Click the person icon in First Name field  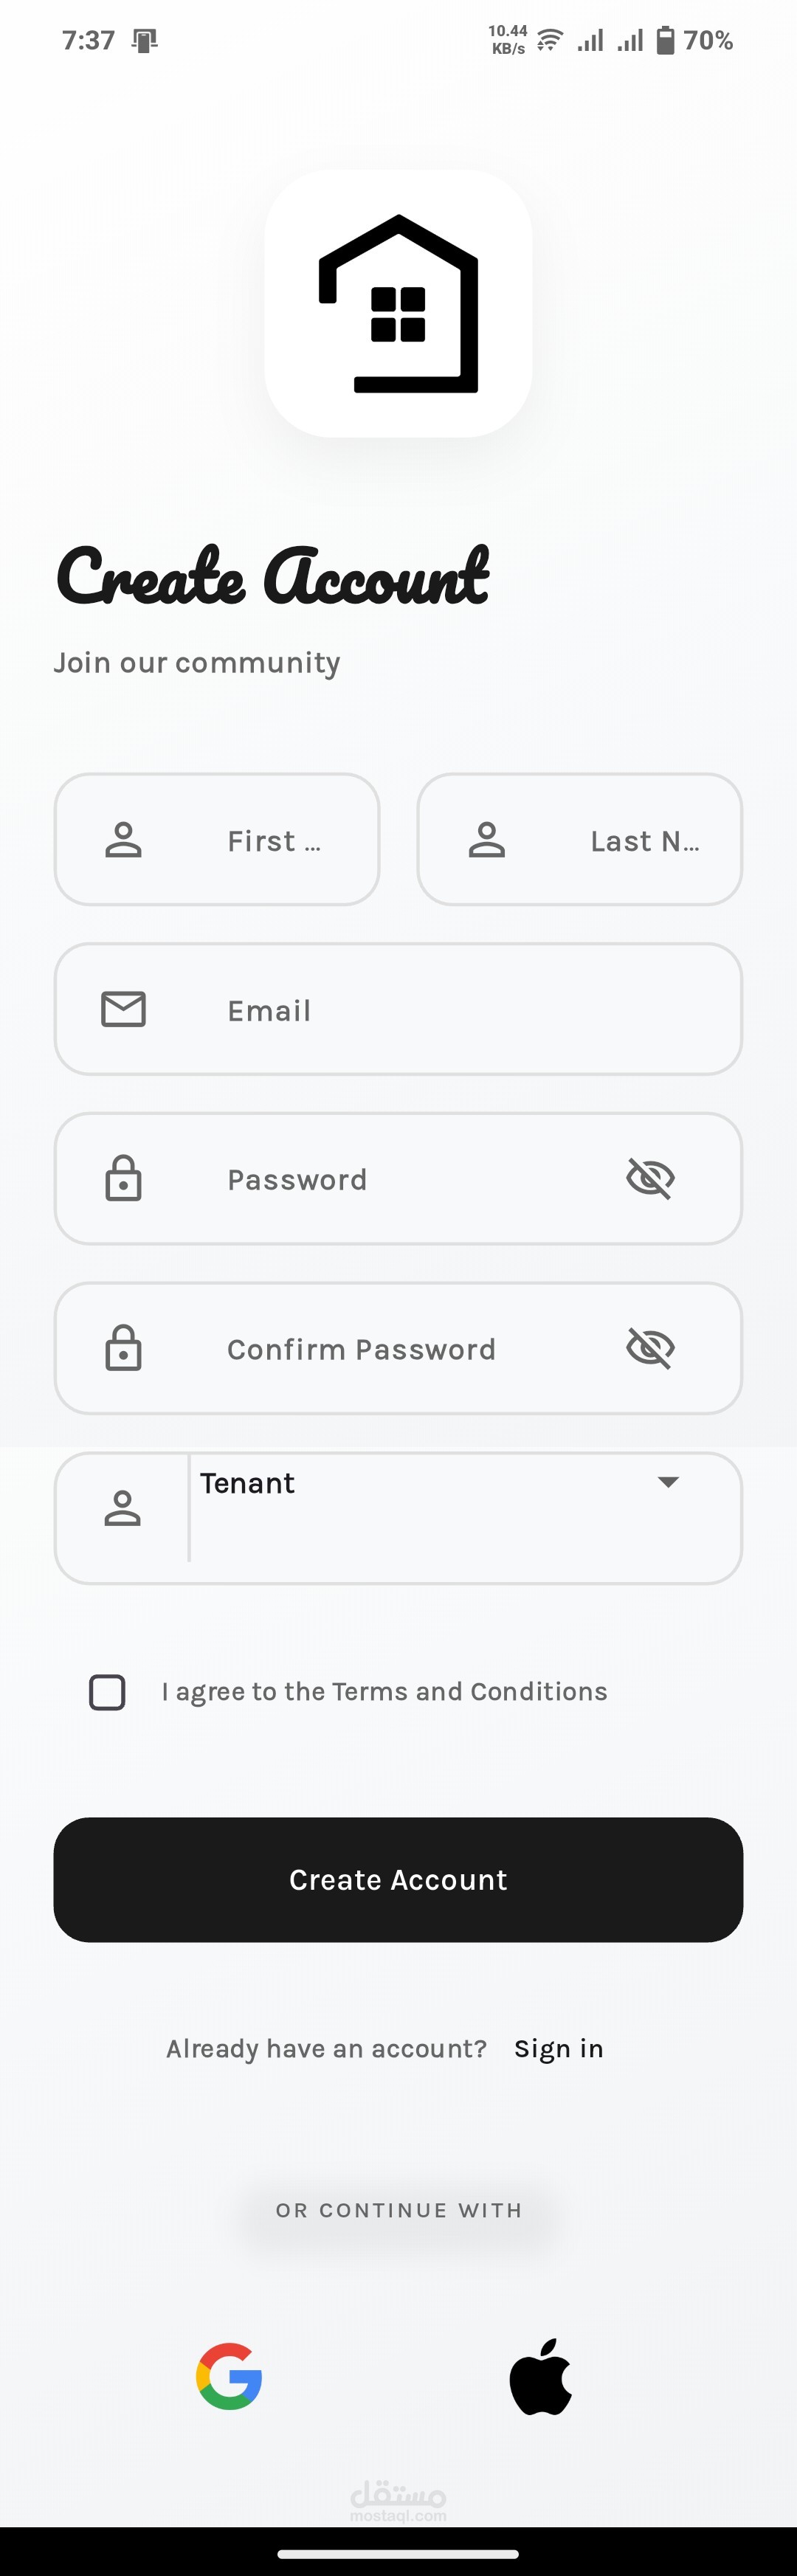click(124, 840)
